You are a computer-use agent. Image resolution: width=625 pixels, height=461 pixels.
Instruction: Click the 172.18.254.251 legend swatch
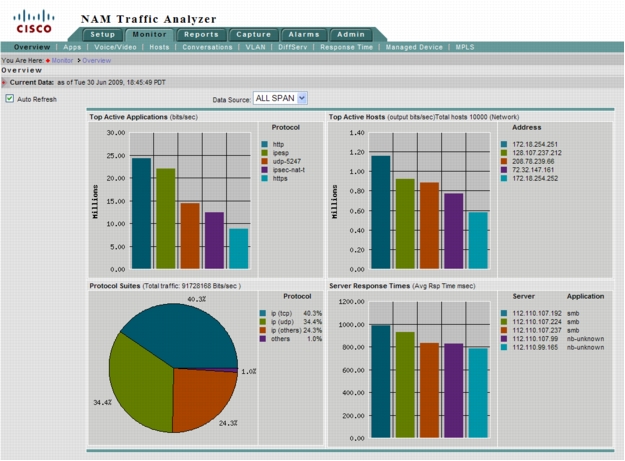coord(504,144)
